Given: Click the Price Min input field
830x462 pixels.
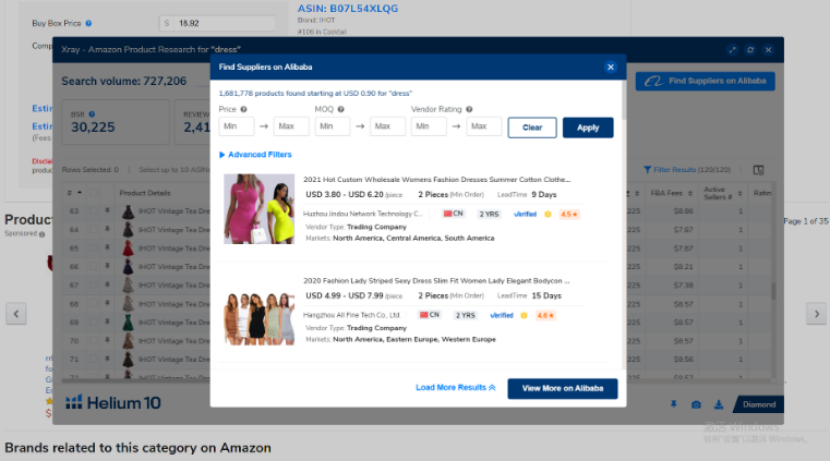Looking at the screenshot, I should [x=236, y=127].
